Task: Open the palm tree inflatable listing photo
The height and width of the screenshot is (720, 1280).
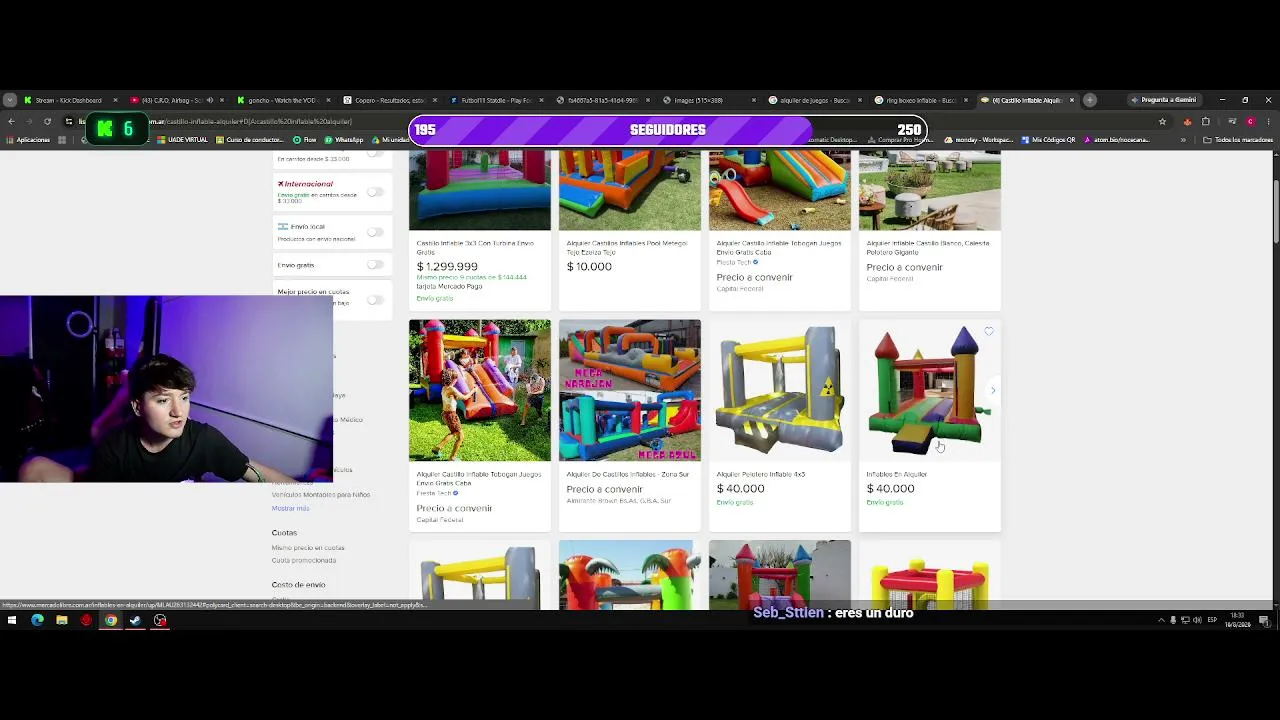Action: pyautogui.click(x=630, y=575)
